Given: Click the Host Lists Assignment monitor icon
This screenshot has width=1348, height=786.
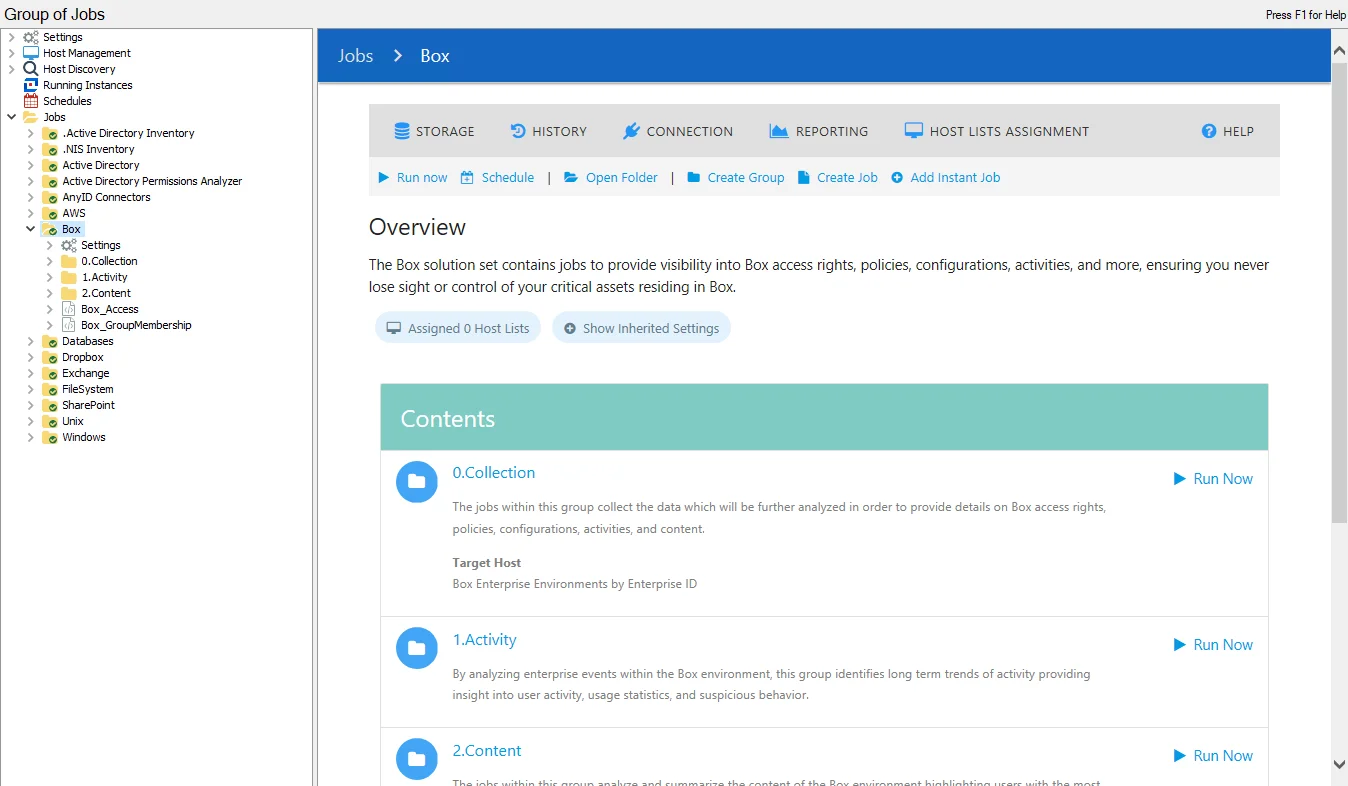Looking at the screenshot, I should point(913,131).
